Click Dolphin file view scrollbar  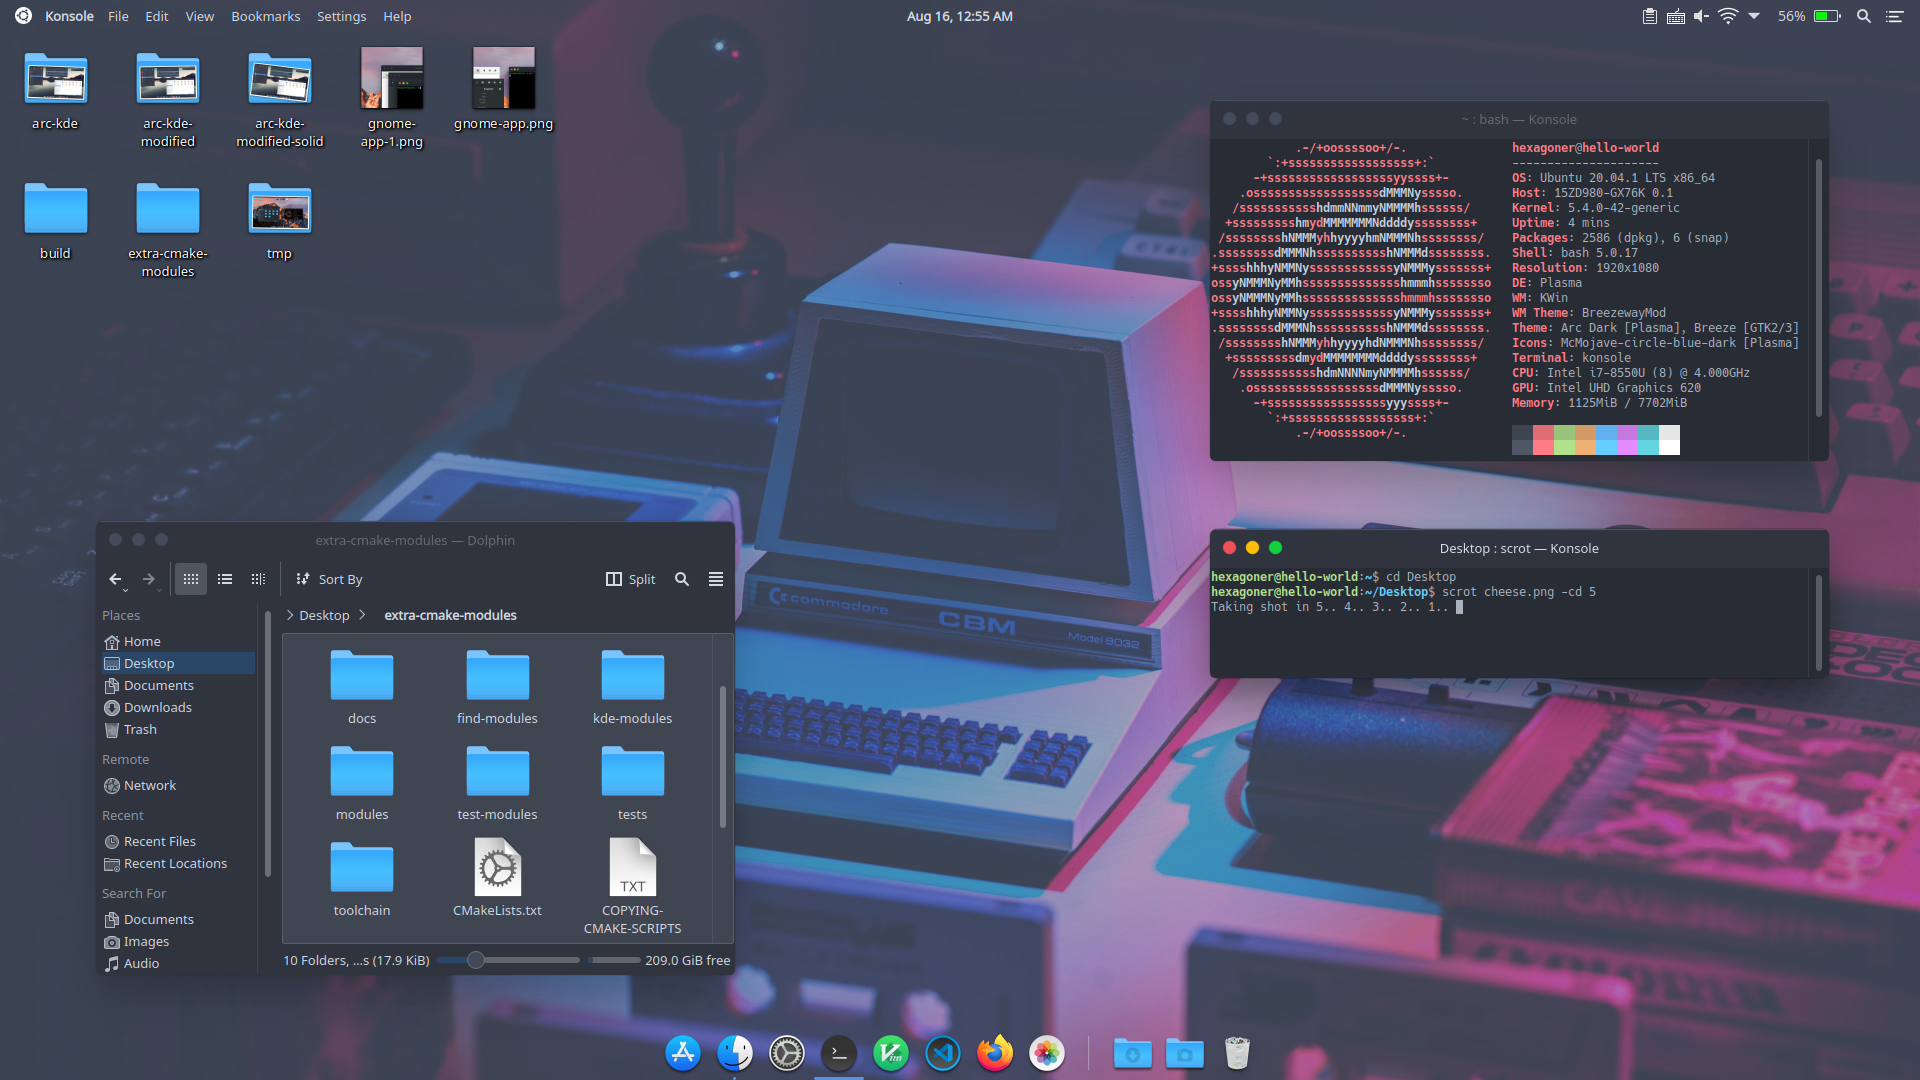pos(723,757)
